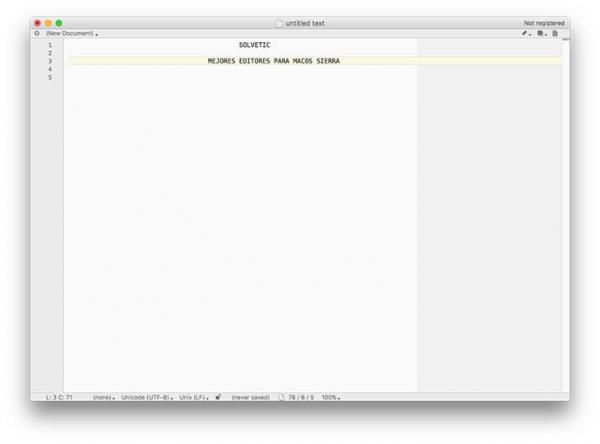Click the Not registered label
Screen dimensions: 600x444
(544, 23)
